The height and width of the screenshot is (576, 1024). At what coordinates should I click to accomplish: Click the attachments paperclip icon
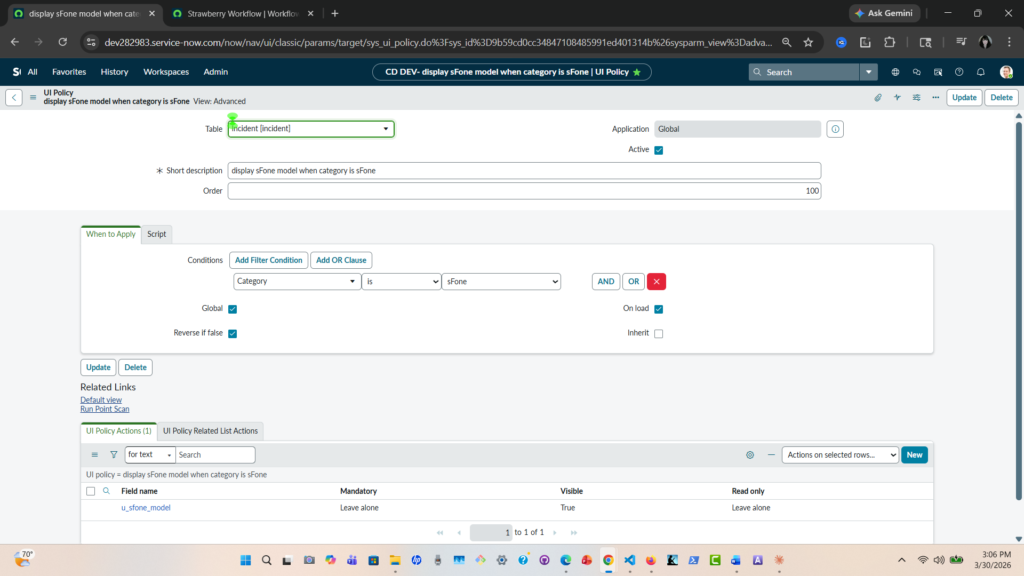pos(878,97)
